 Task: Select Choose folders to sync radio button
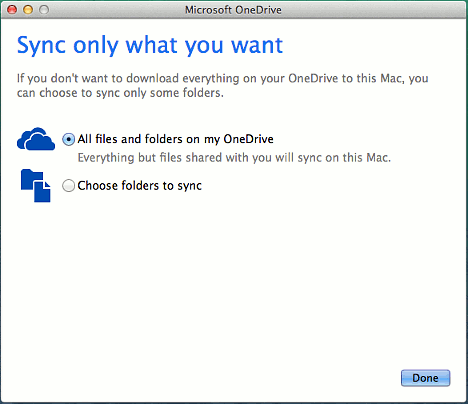click(68, 186)
